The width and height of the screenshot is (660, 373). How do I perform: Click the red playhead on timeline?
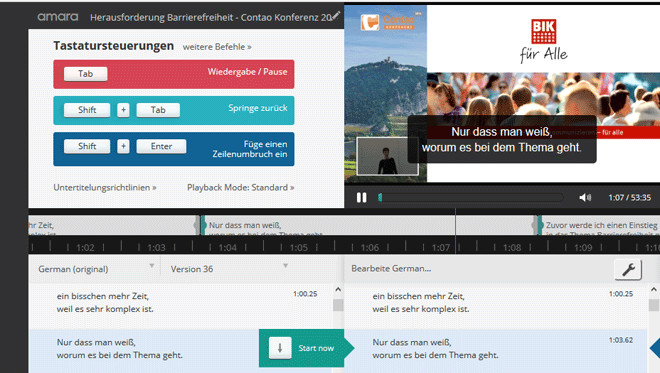455,231
